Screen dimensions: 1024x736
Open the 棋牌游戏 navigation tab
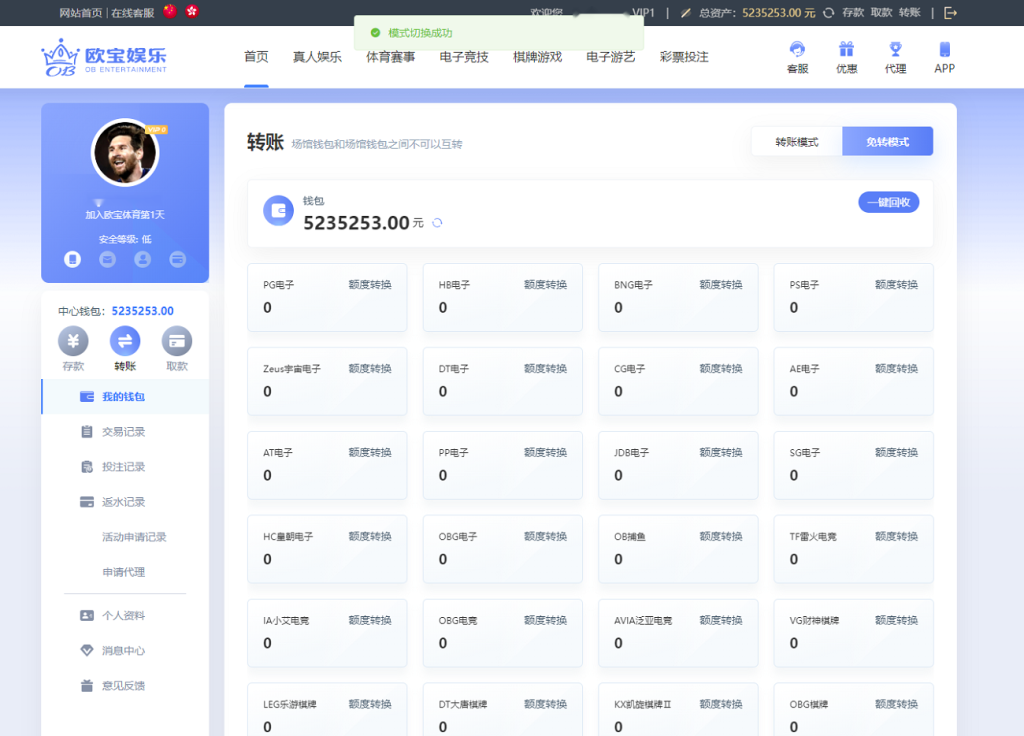coord(536,57)
